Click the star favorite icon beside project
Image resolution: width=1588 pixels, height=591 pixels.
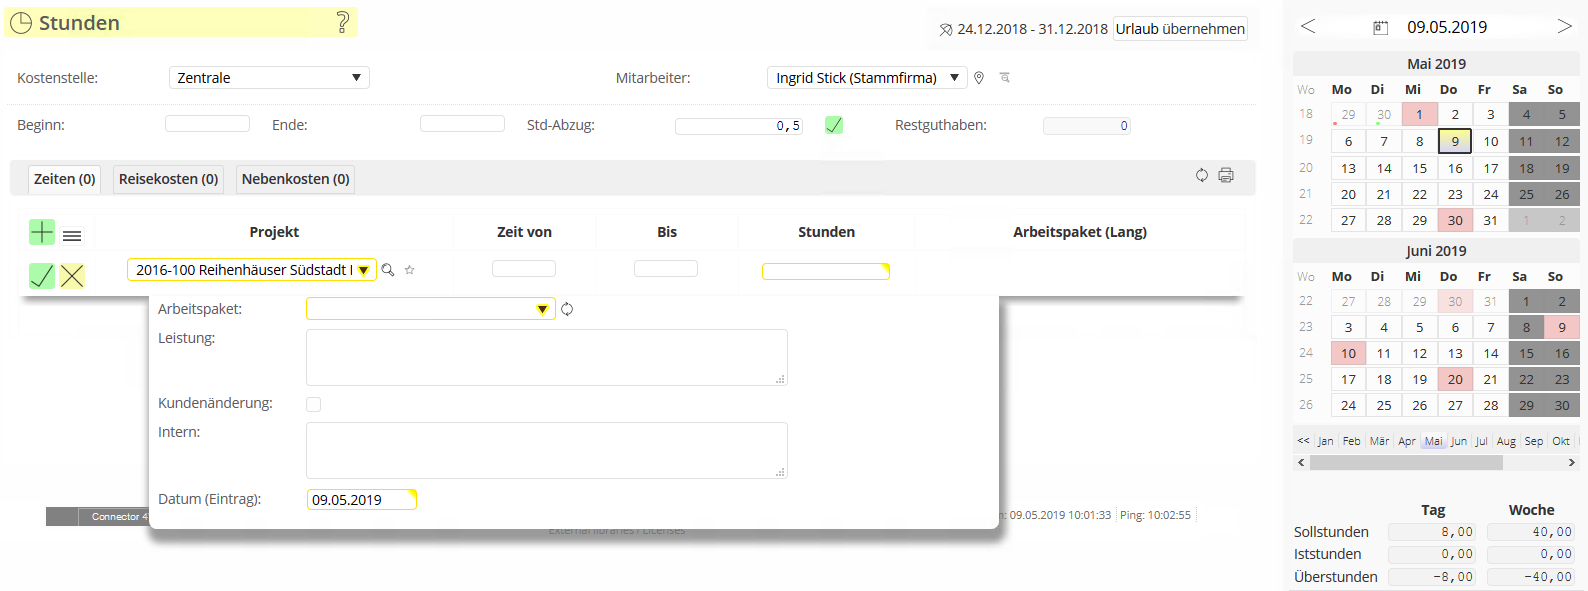coord(409,270)
